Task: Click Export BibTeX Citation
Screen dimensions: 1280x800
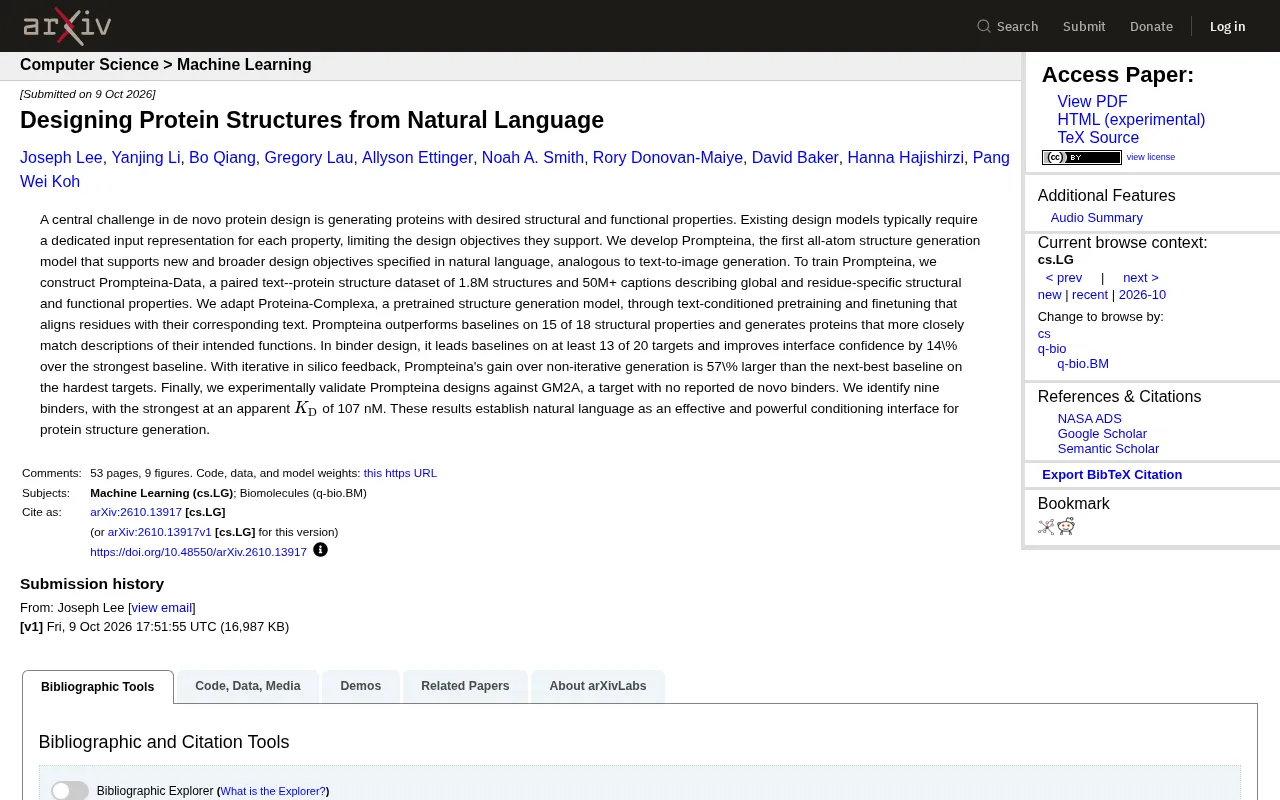Action: (1112, 475)
